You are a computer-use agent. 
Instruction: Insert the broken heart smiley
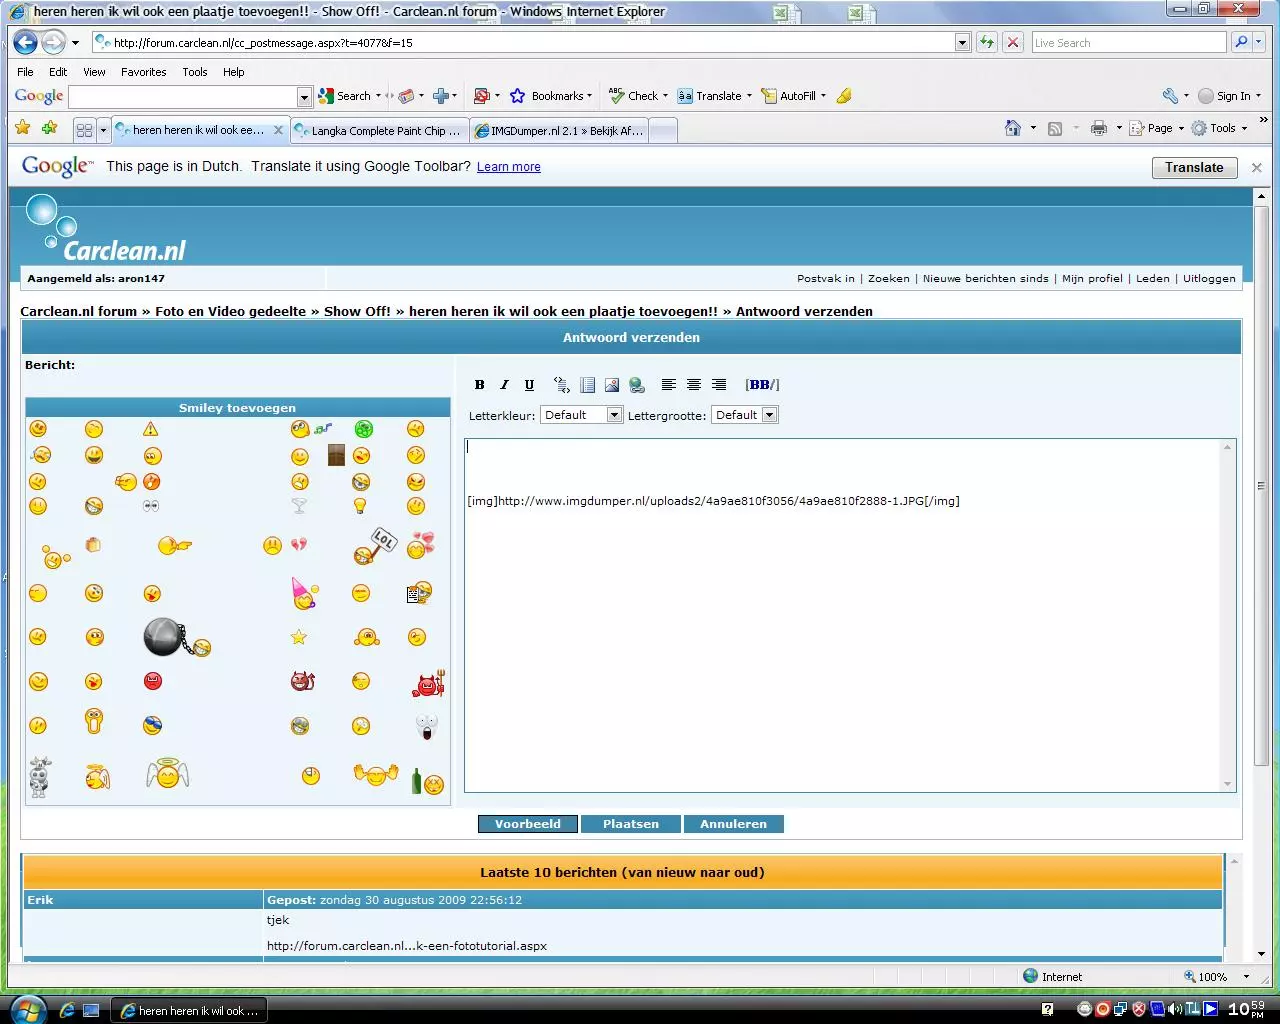click(299, 545)
